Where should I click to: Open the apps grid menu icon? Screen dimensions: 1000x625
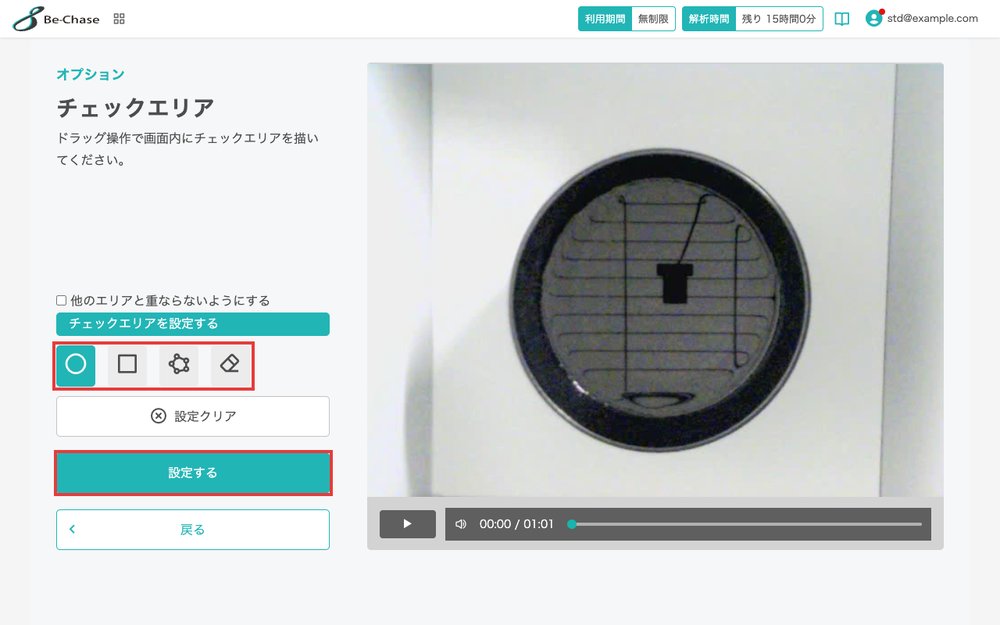(119, 19)
